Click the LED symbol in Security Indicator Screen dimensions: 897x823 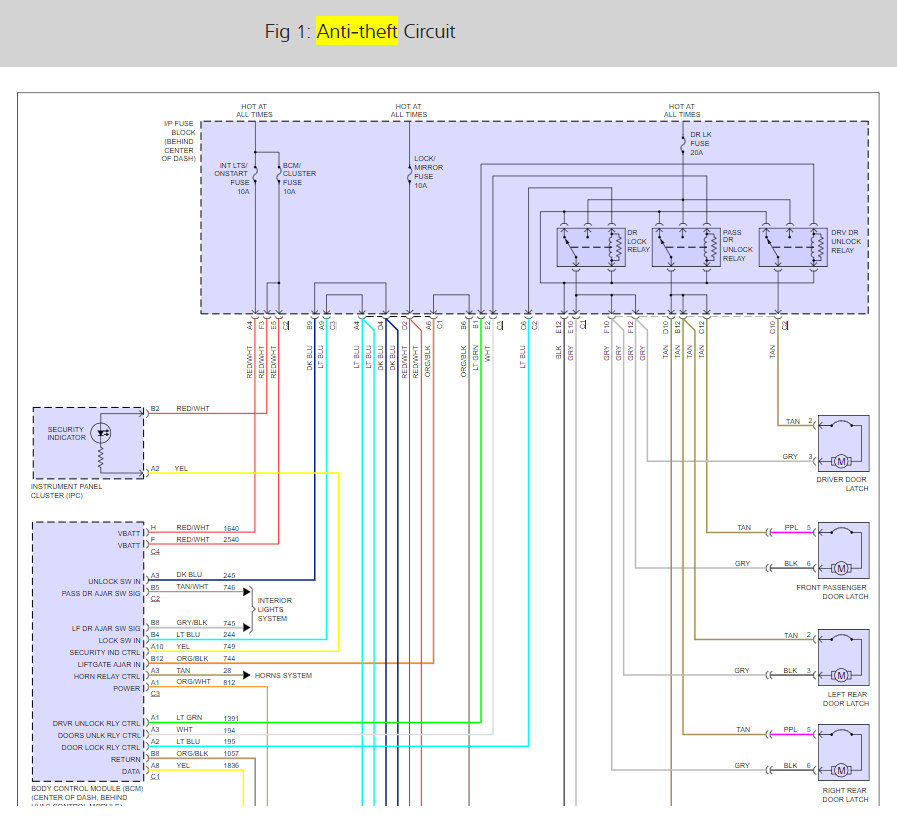pyautogui.click(x=101, y=433)
